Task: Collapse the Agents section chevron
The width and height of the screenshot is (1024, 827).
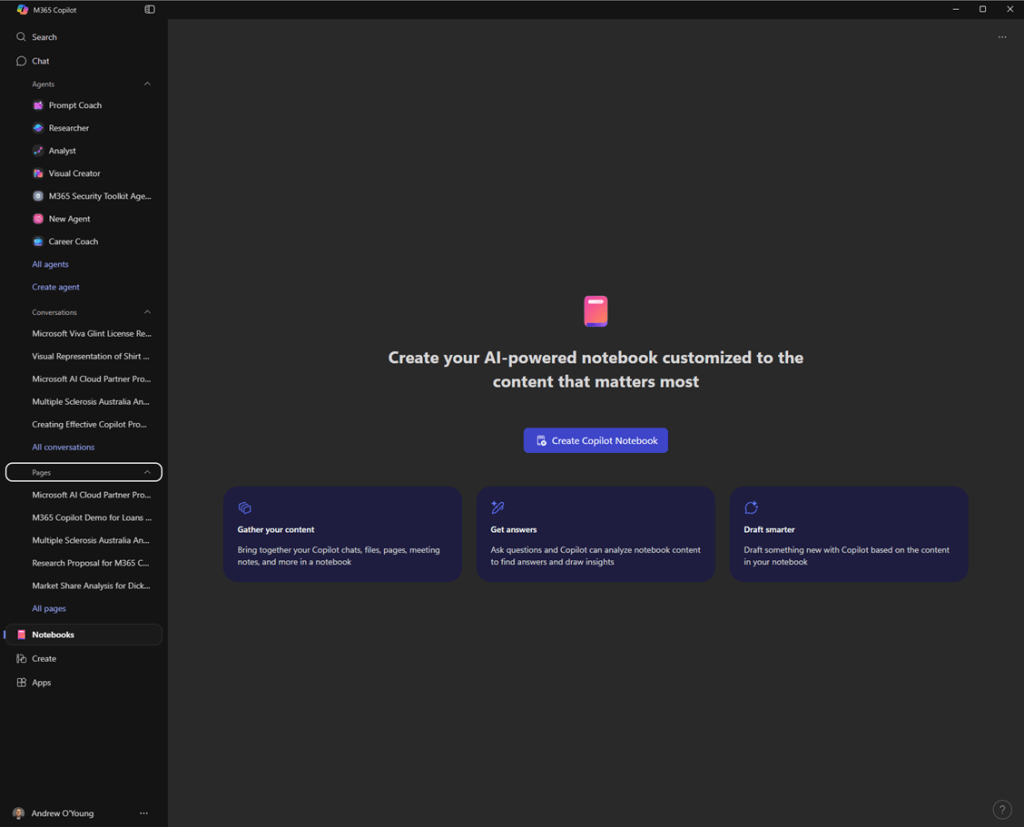Action: click(x=148, y=84)
